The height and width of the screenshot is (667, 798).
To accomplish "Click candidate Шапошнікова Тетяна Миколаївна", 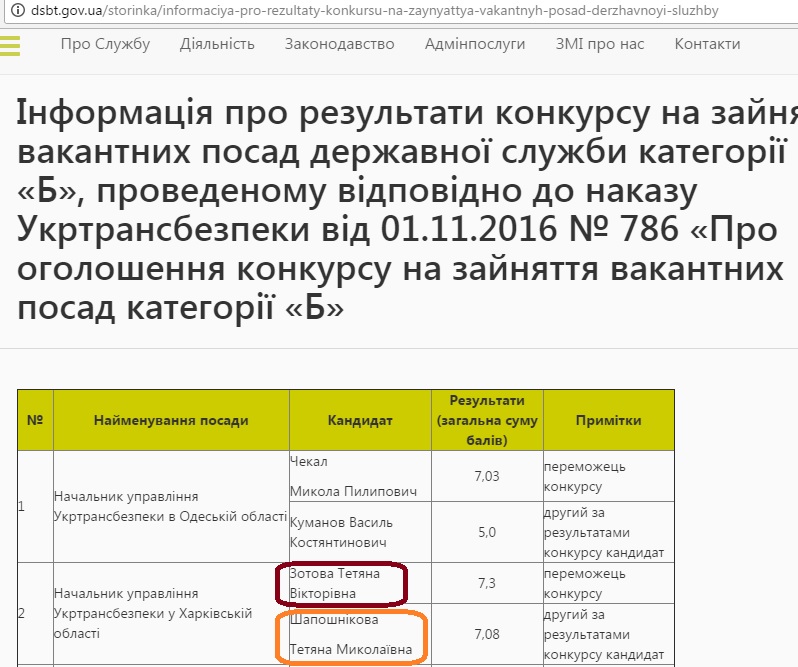I will (360, 634).
